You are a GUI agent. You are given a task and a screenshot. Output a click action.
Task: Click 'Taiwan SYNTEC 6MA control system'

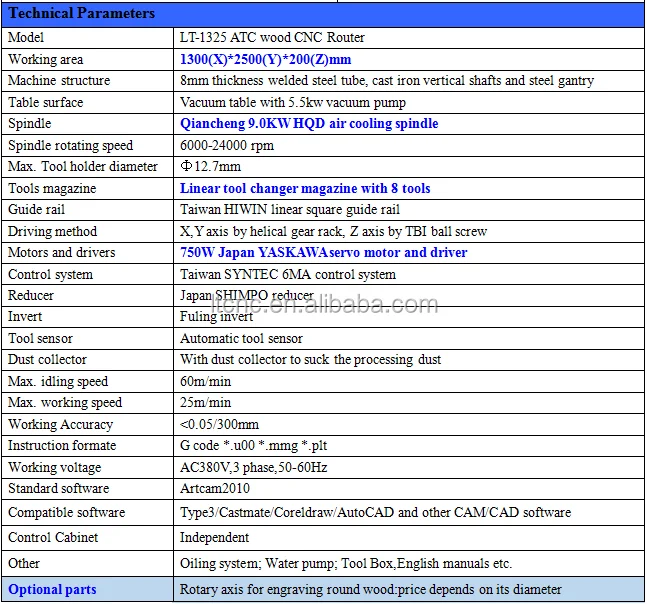288,274
